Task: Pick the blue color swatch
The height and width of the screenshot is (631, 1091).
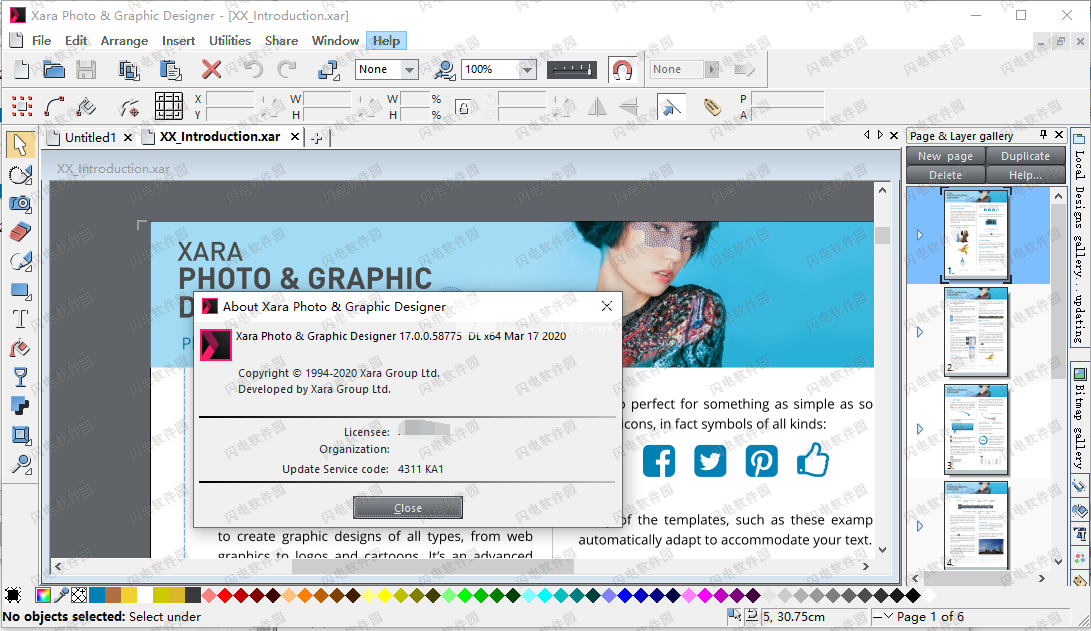Action: tap(625, 595)
